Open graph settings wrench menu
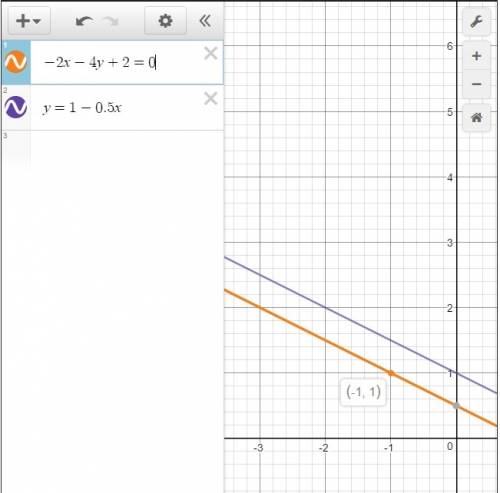Viewport: 500px width, 493px height. [x=476, y=22]
